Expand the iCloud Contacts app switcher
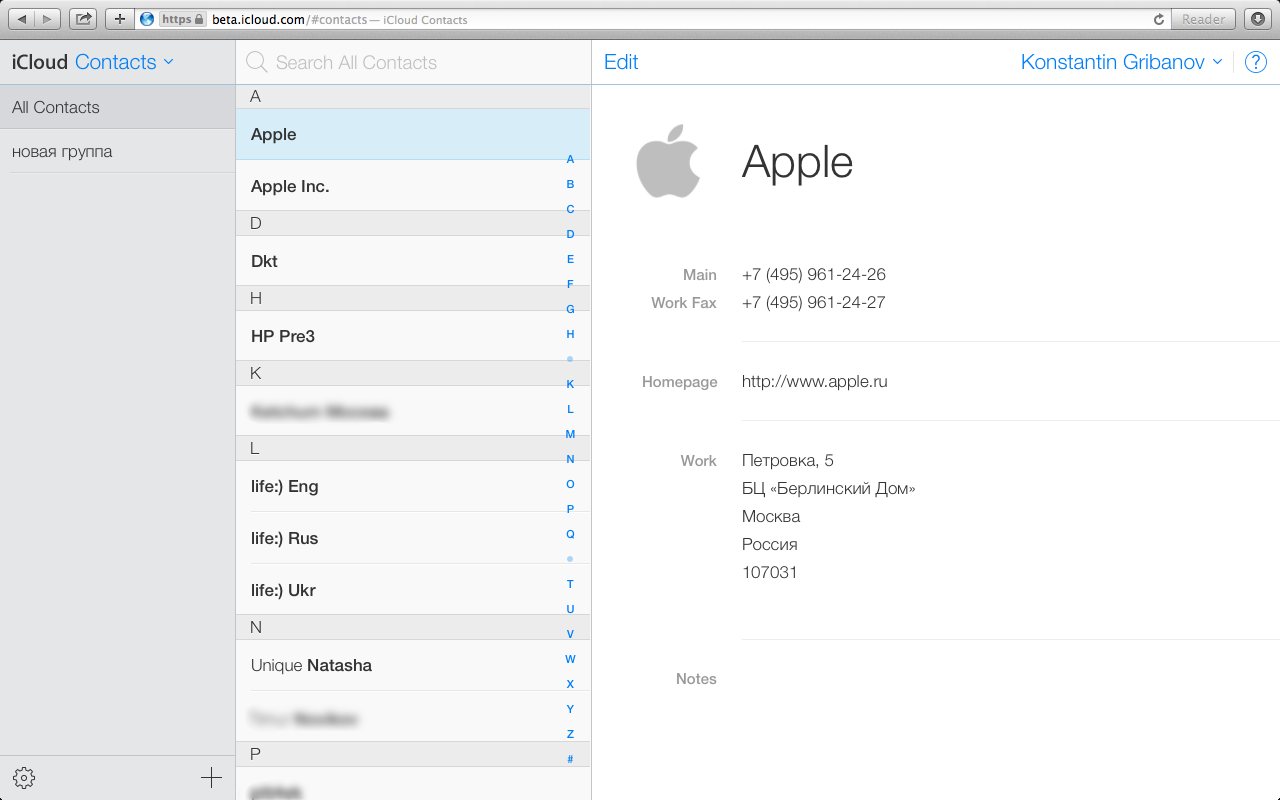This screenshot has width=1280, height=800. point(124,62)
